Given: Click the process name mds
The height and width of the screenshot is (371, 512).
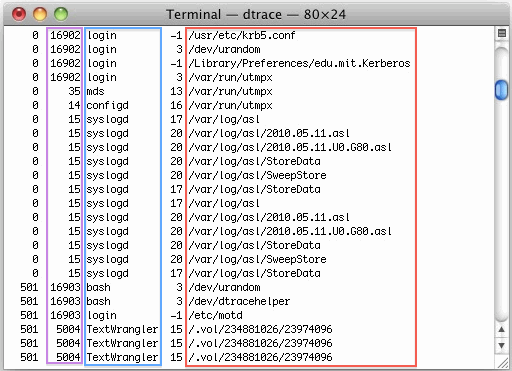Looking at the screenshot, I should (x=95, y=91).
